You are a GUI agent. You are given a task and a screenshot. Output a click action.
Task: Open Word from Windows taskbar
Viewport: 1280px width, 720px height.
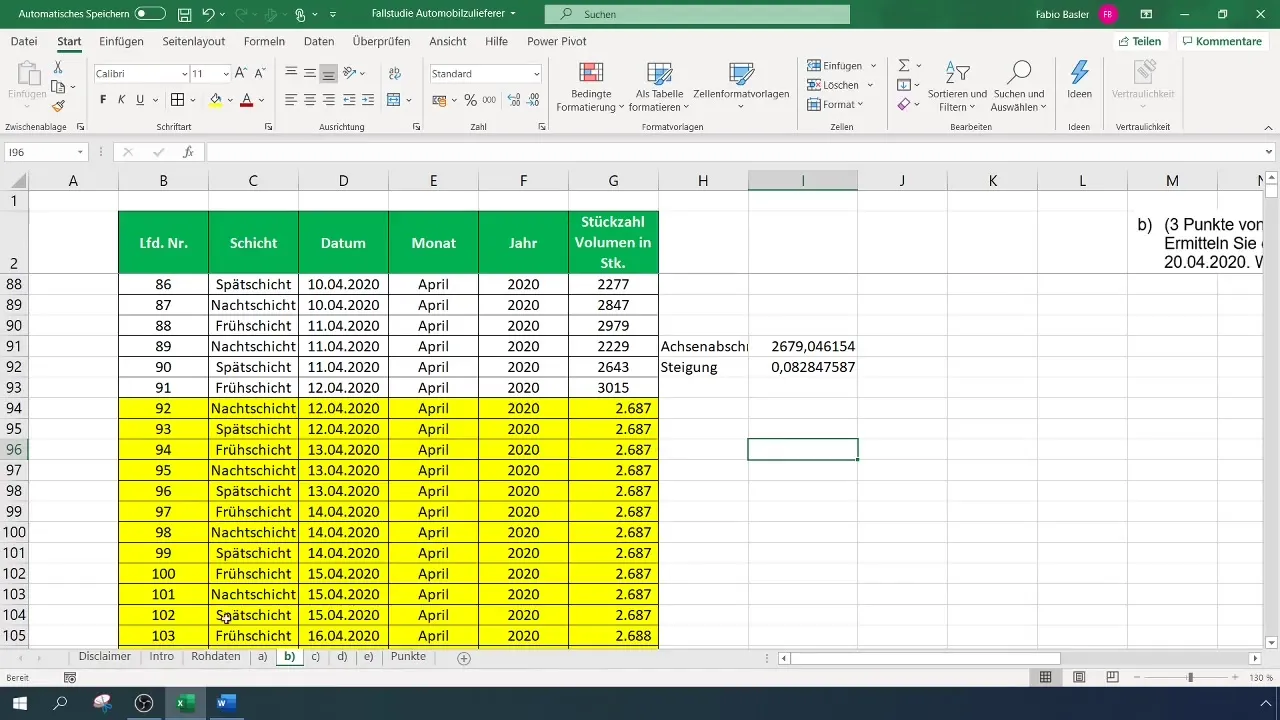tap(226, 703)
